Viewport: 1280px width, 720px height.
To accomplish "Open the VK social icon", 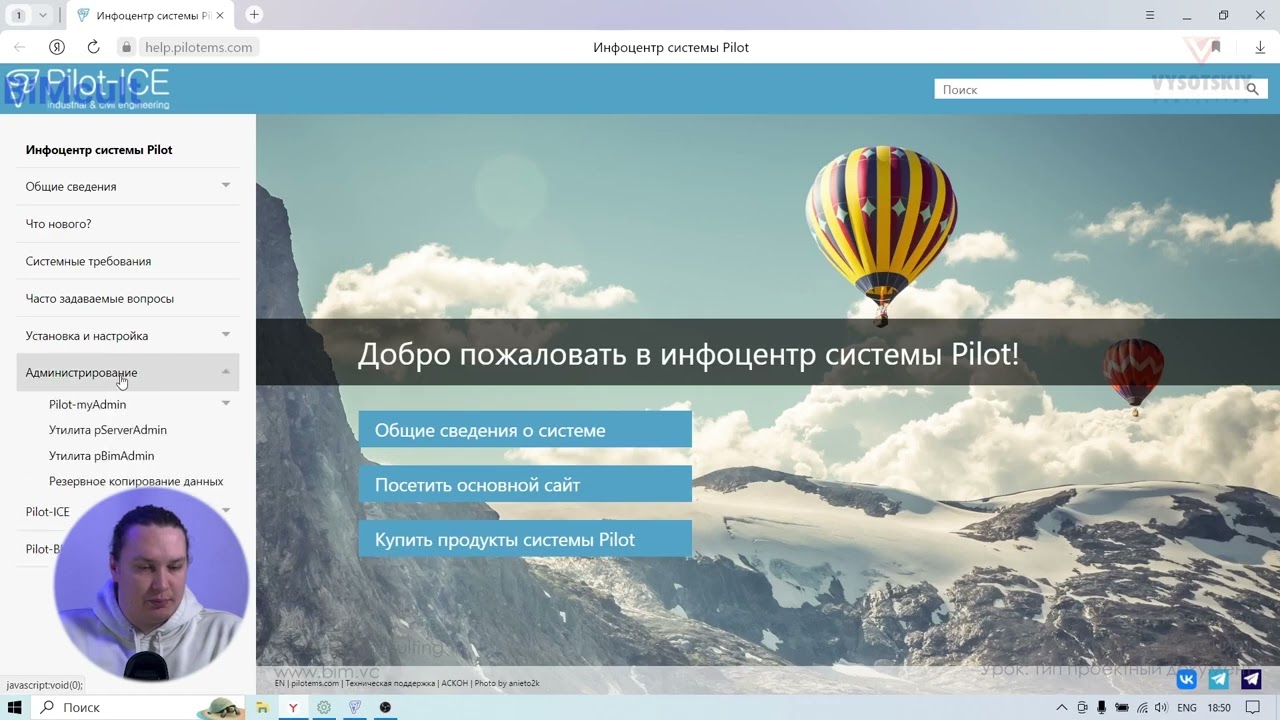I will pyautogui.click(x=1187, y=680).
